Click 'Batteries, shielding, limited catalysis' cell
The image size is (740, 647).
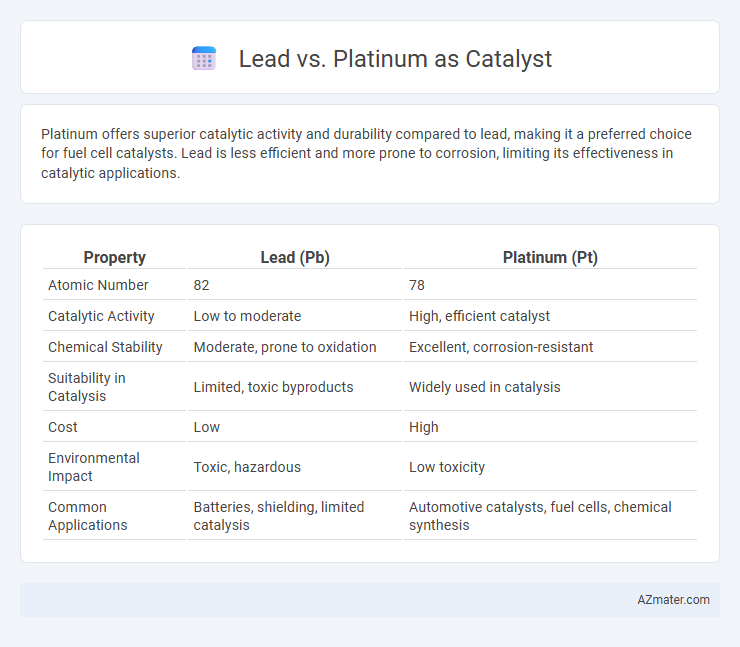tap(279, 516)
